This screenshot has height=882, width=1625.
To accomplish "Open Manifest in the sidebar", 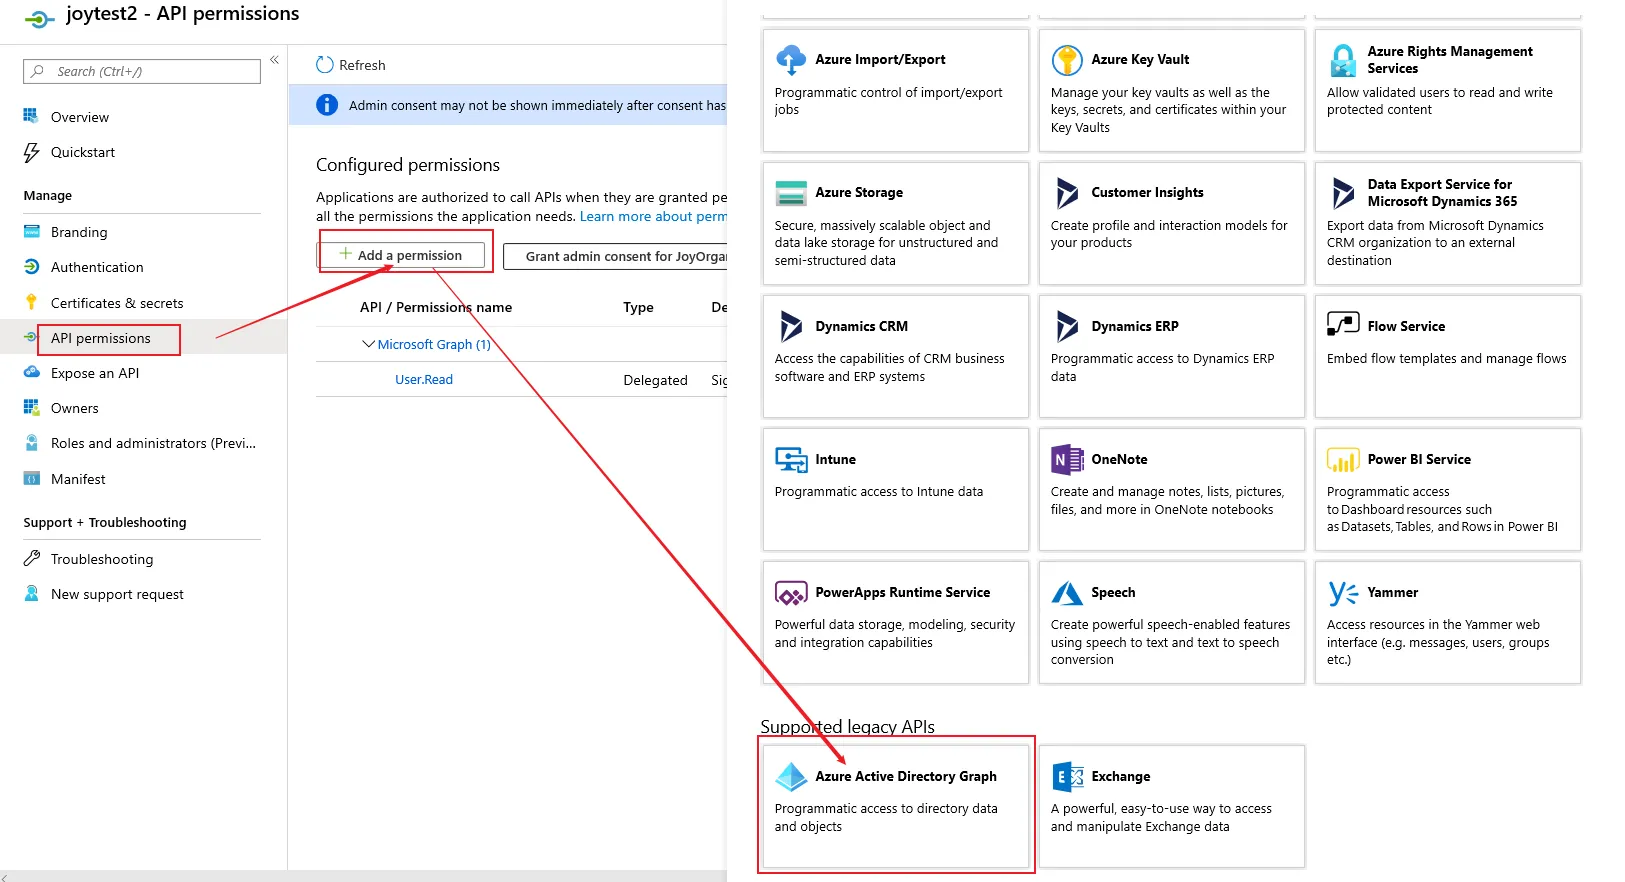I will (x=78, y=479).
